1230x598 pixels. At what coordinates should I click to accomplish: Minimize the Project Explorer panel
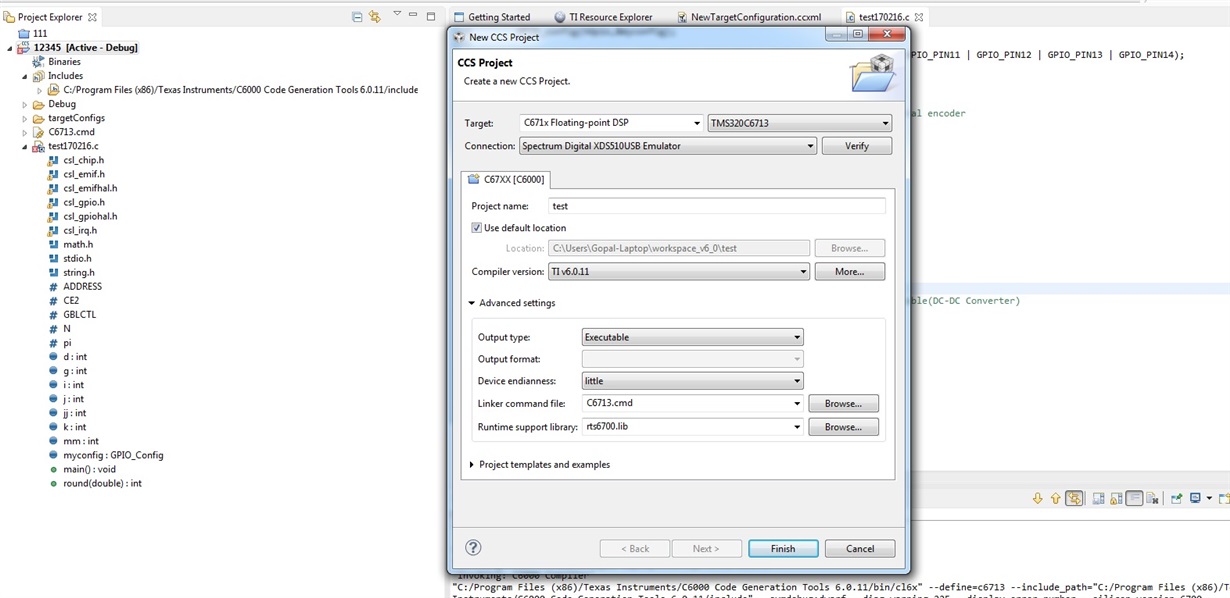tap(414, 15)
